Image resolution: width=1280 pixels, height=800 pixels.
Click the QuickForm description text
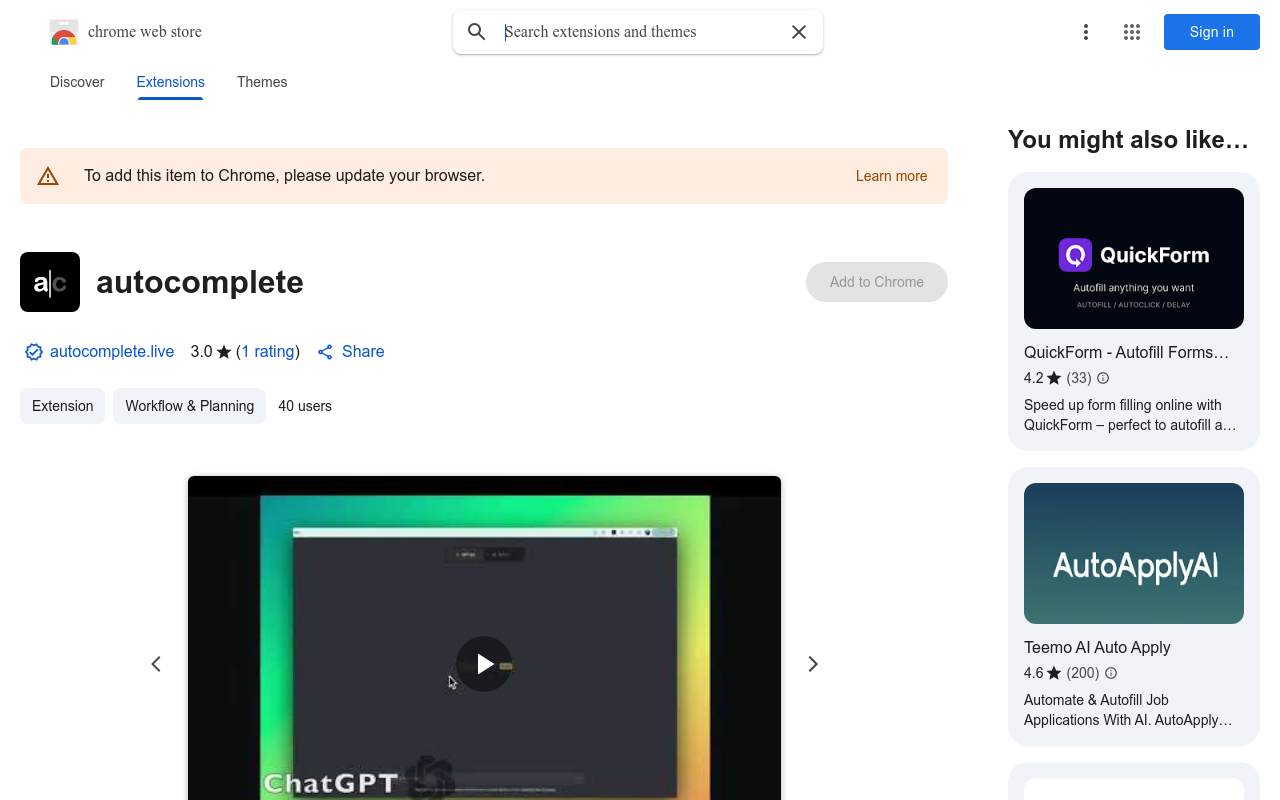pyautogui.click(x=1130, y=415)
